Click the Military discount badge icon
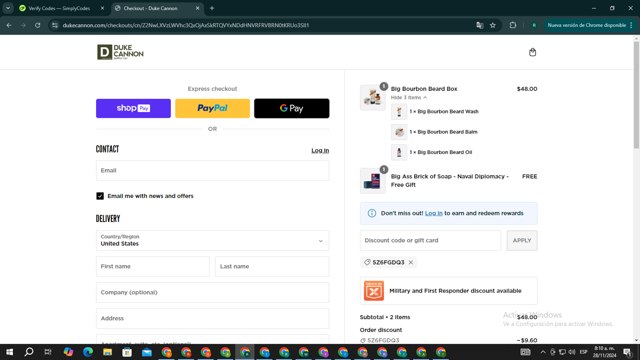Screen dimensions: 640x360 coord(373,291)
